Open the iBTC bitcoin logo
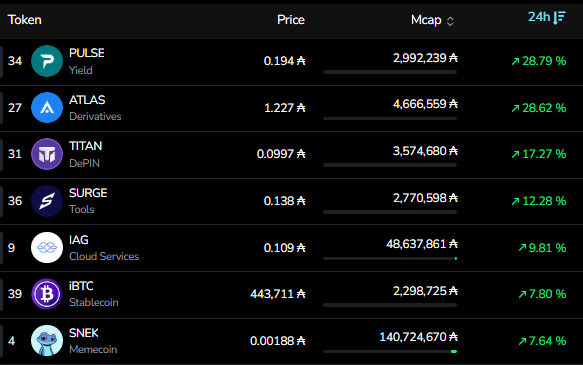583x365 pixels. 47,294
